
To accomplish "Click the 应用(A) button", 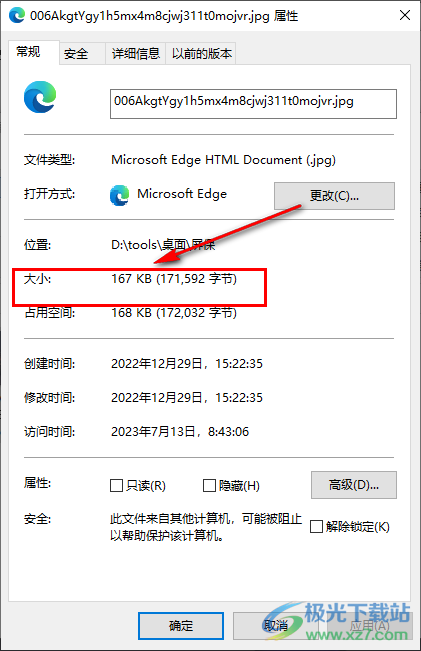I will (370, 626).
